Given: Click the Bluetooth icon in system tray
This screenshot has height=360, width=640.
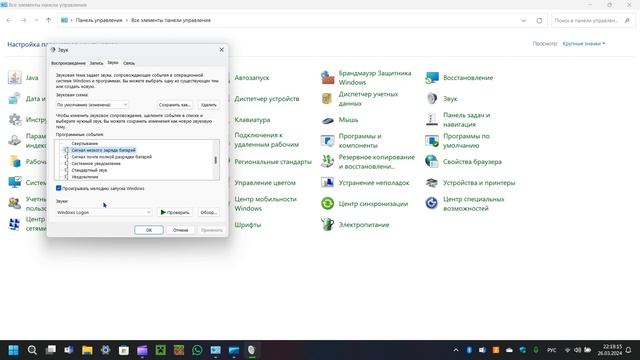Looking at the screenshot, I should coord(469,350).
